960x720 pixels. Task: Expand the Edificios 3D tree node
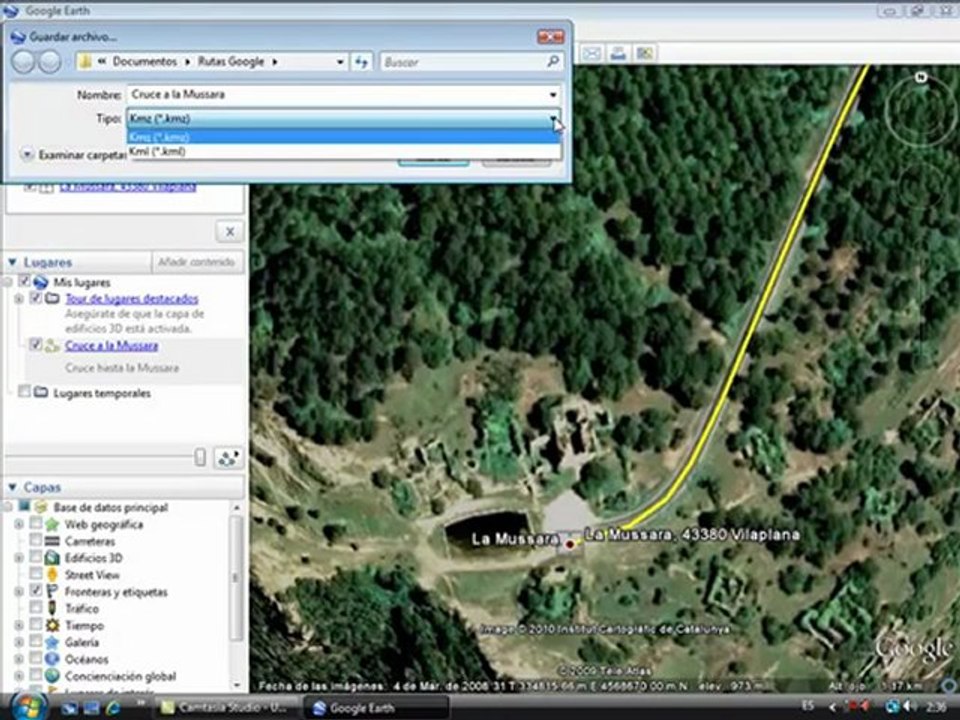pos(19,558)
